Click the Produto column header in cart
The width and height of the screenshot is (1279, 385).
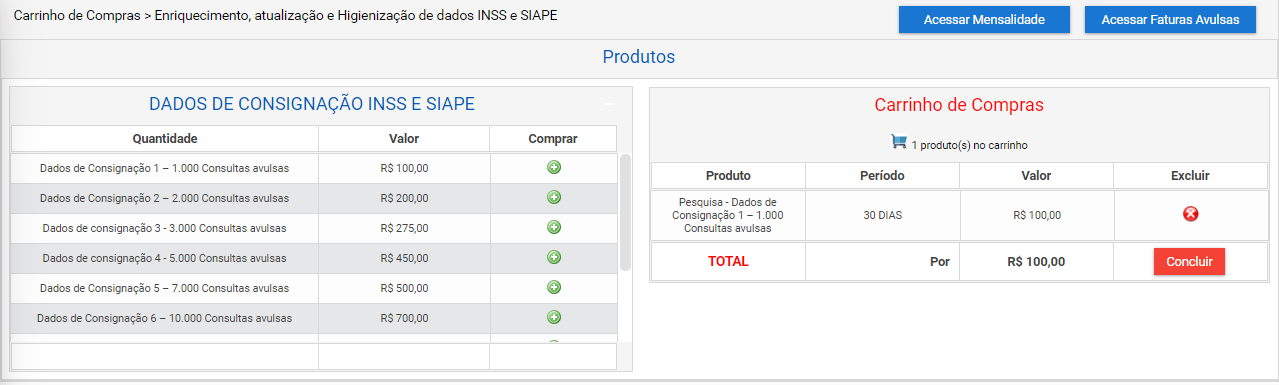[728, 175]
